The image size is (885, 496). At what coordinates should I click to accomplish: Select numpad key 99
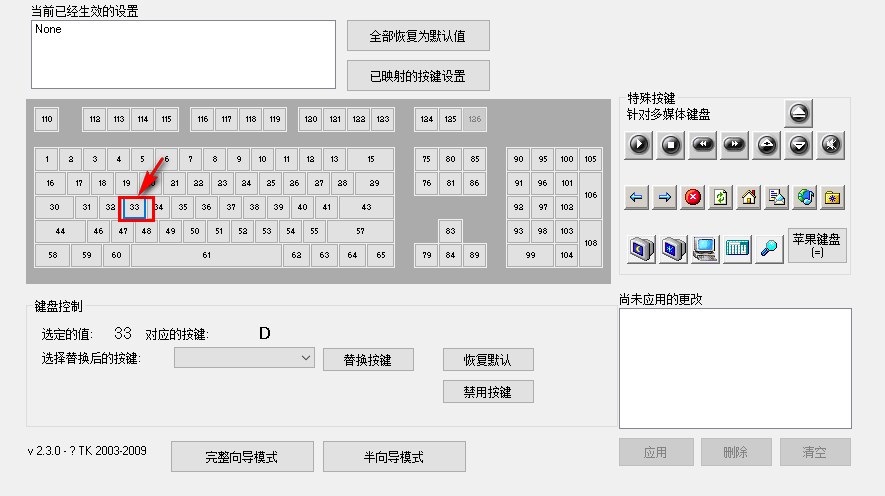[x=531, y=255]
